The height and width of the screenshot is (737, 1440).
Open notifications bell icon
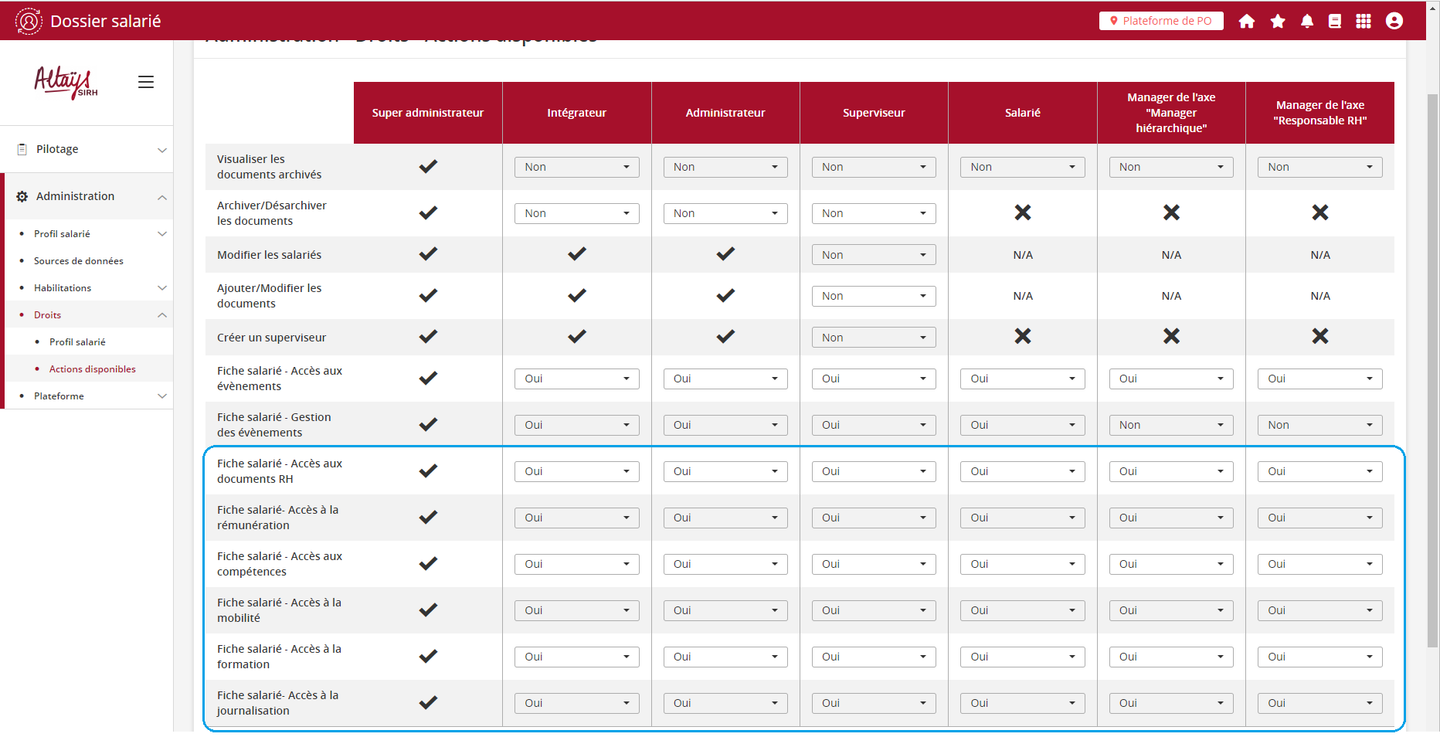(1307, 21)
